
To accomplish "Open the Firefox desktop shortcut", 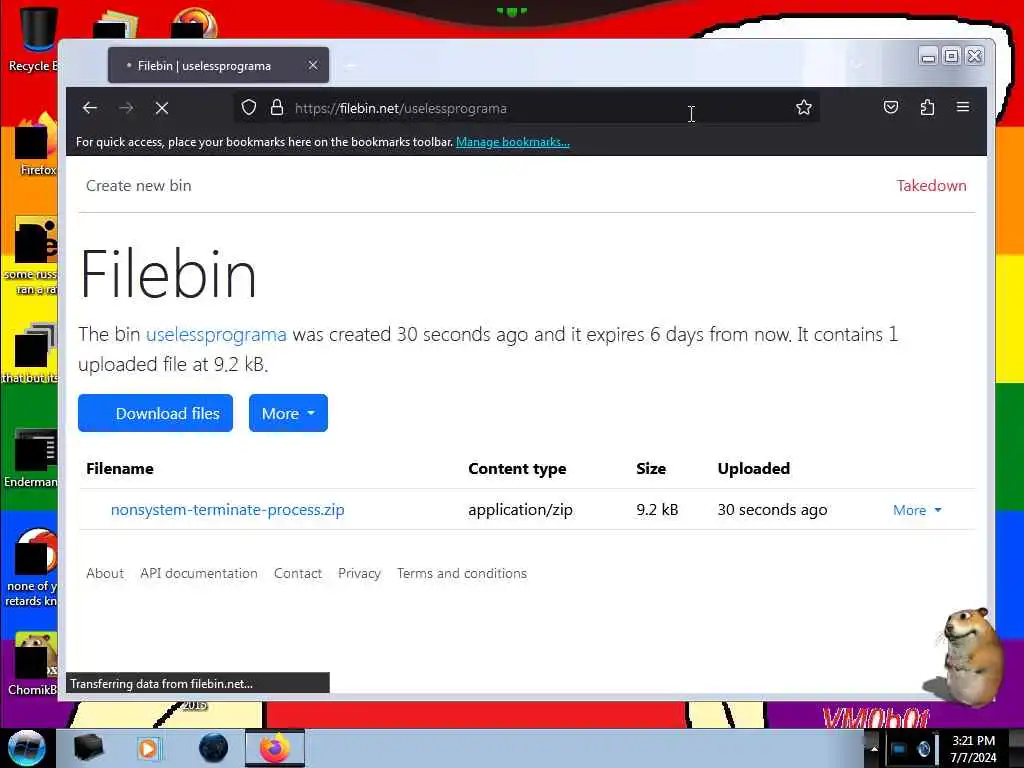I will pyautogui.click(x=34, y=144).
